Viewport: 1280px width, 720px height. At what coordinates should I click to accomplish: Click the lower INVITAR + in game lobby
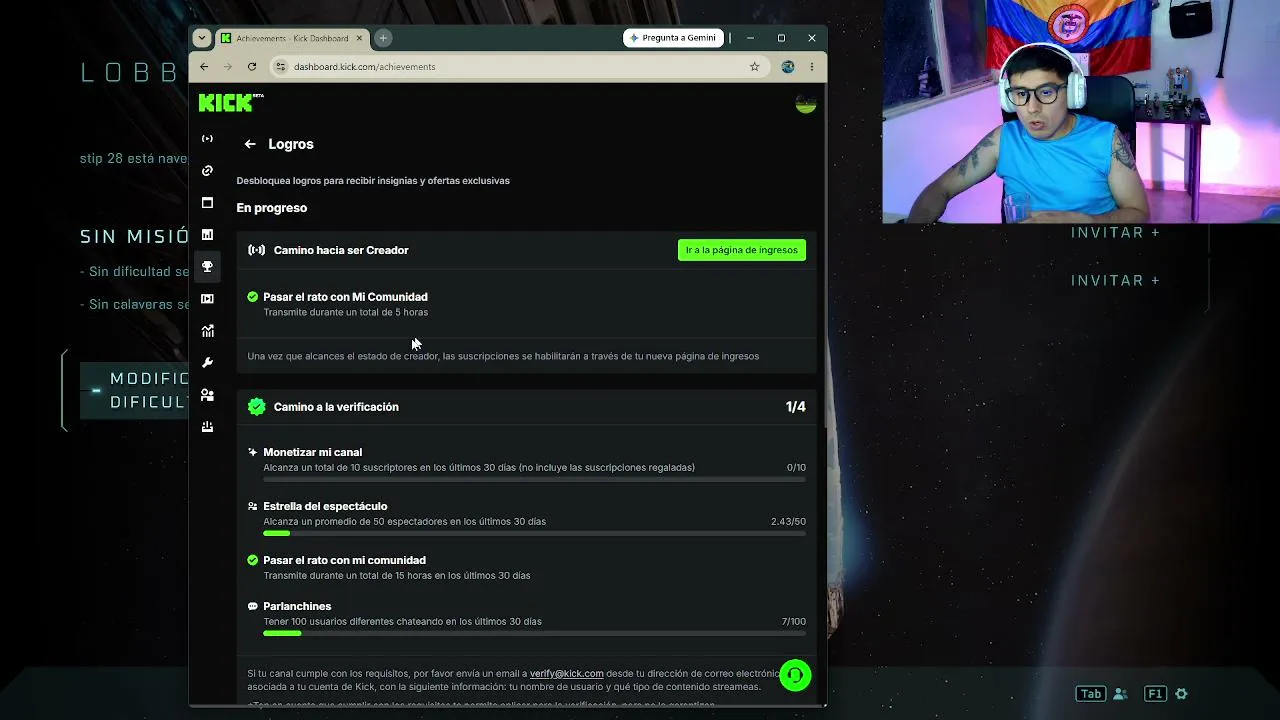click(x=1115, y=280)
